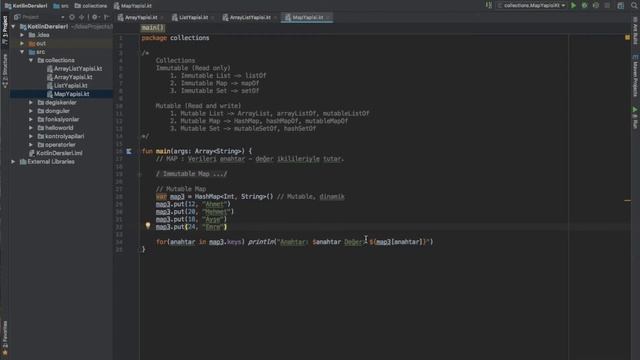Image resolution: width=640 pixels, height=360 pixels.
Task: Expand the helloworld package
Action: [31, 128]
